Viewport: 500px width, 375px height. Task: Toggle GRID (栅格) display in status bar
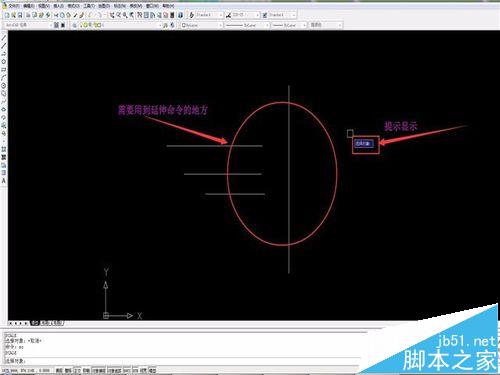[x=68, y=370]
